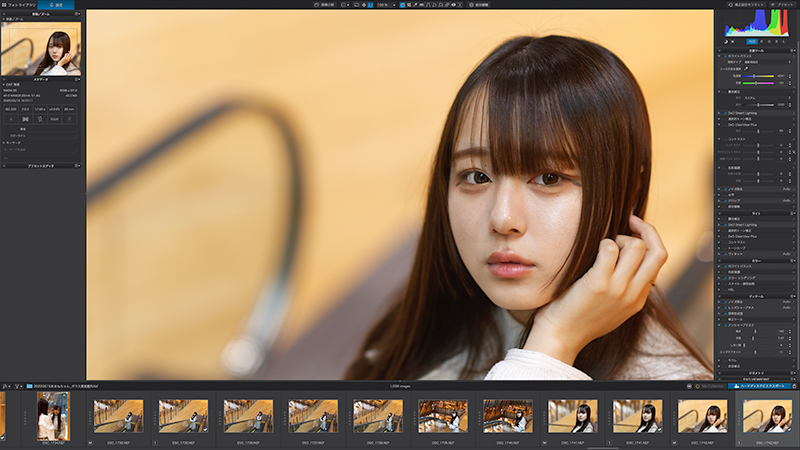Open the メタデータ palette menu icon
The height and width of the screenshot is (450, 800).
click(77, 79)
